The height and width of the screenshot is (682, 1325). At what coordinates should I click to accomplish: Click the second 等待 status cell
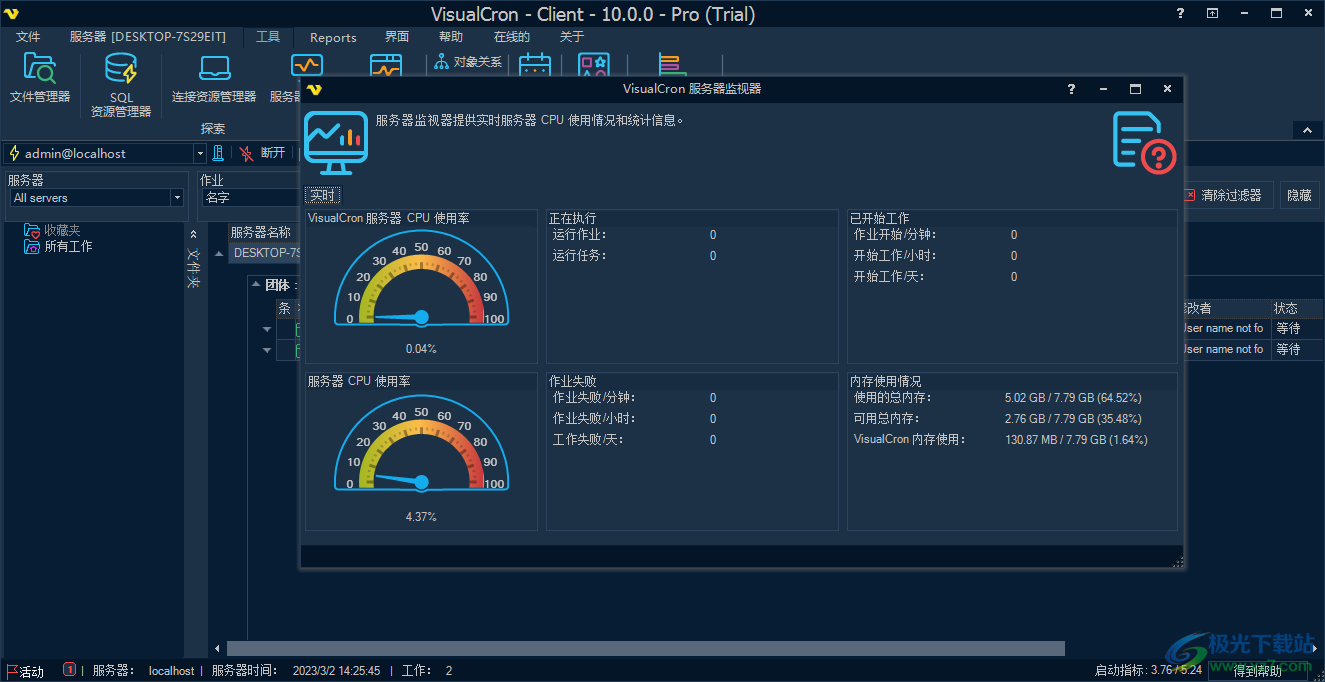click(x=1296, y=349)
